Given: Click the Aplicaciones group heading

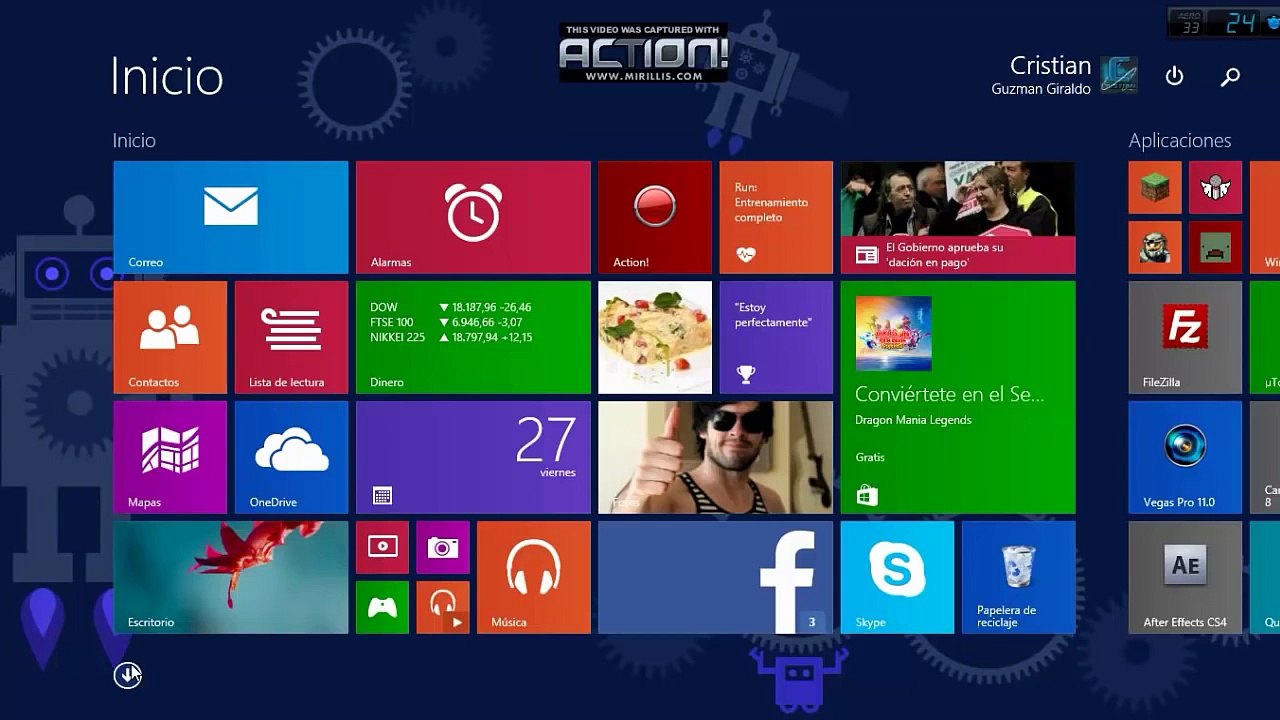Looking at the screenshot, I should point(1180,141).
